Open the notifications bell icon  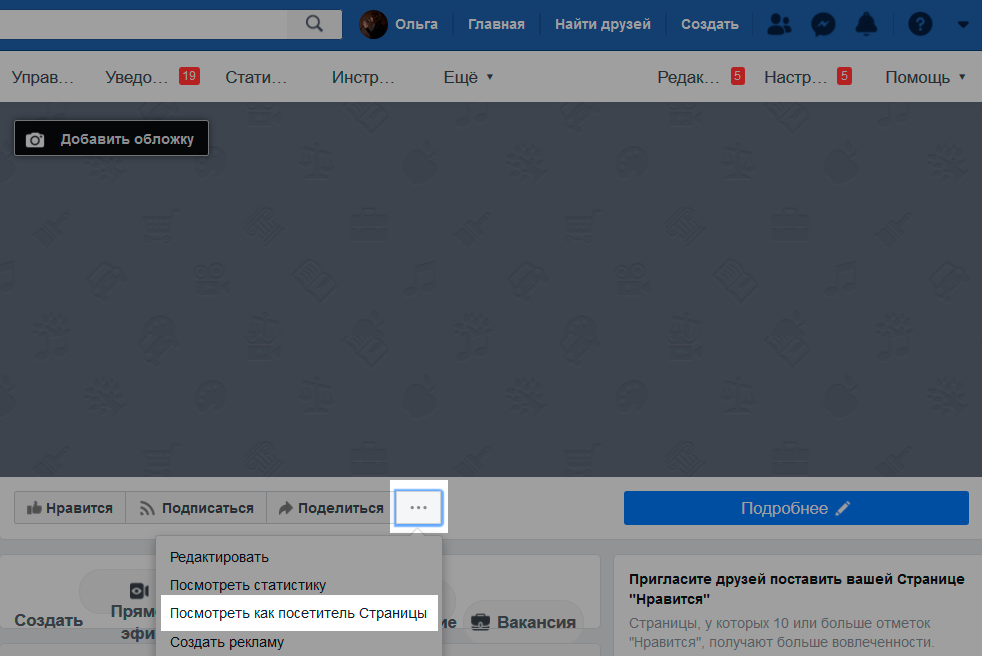click(866, 24)
